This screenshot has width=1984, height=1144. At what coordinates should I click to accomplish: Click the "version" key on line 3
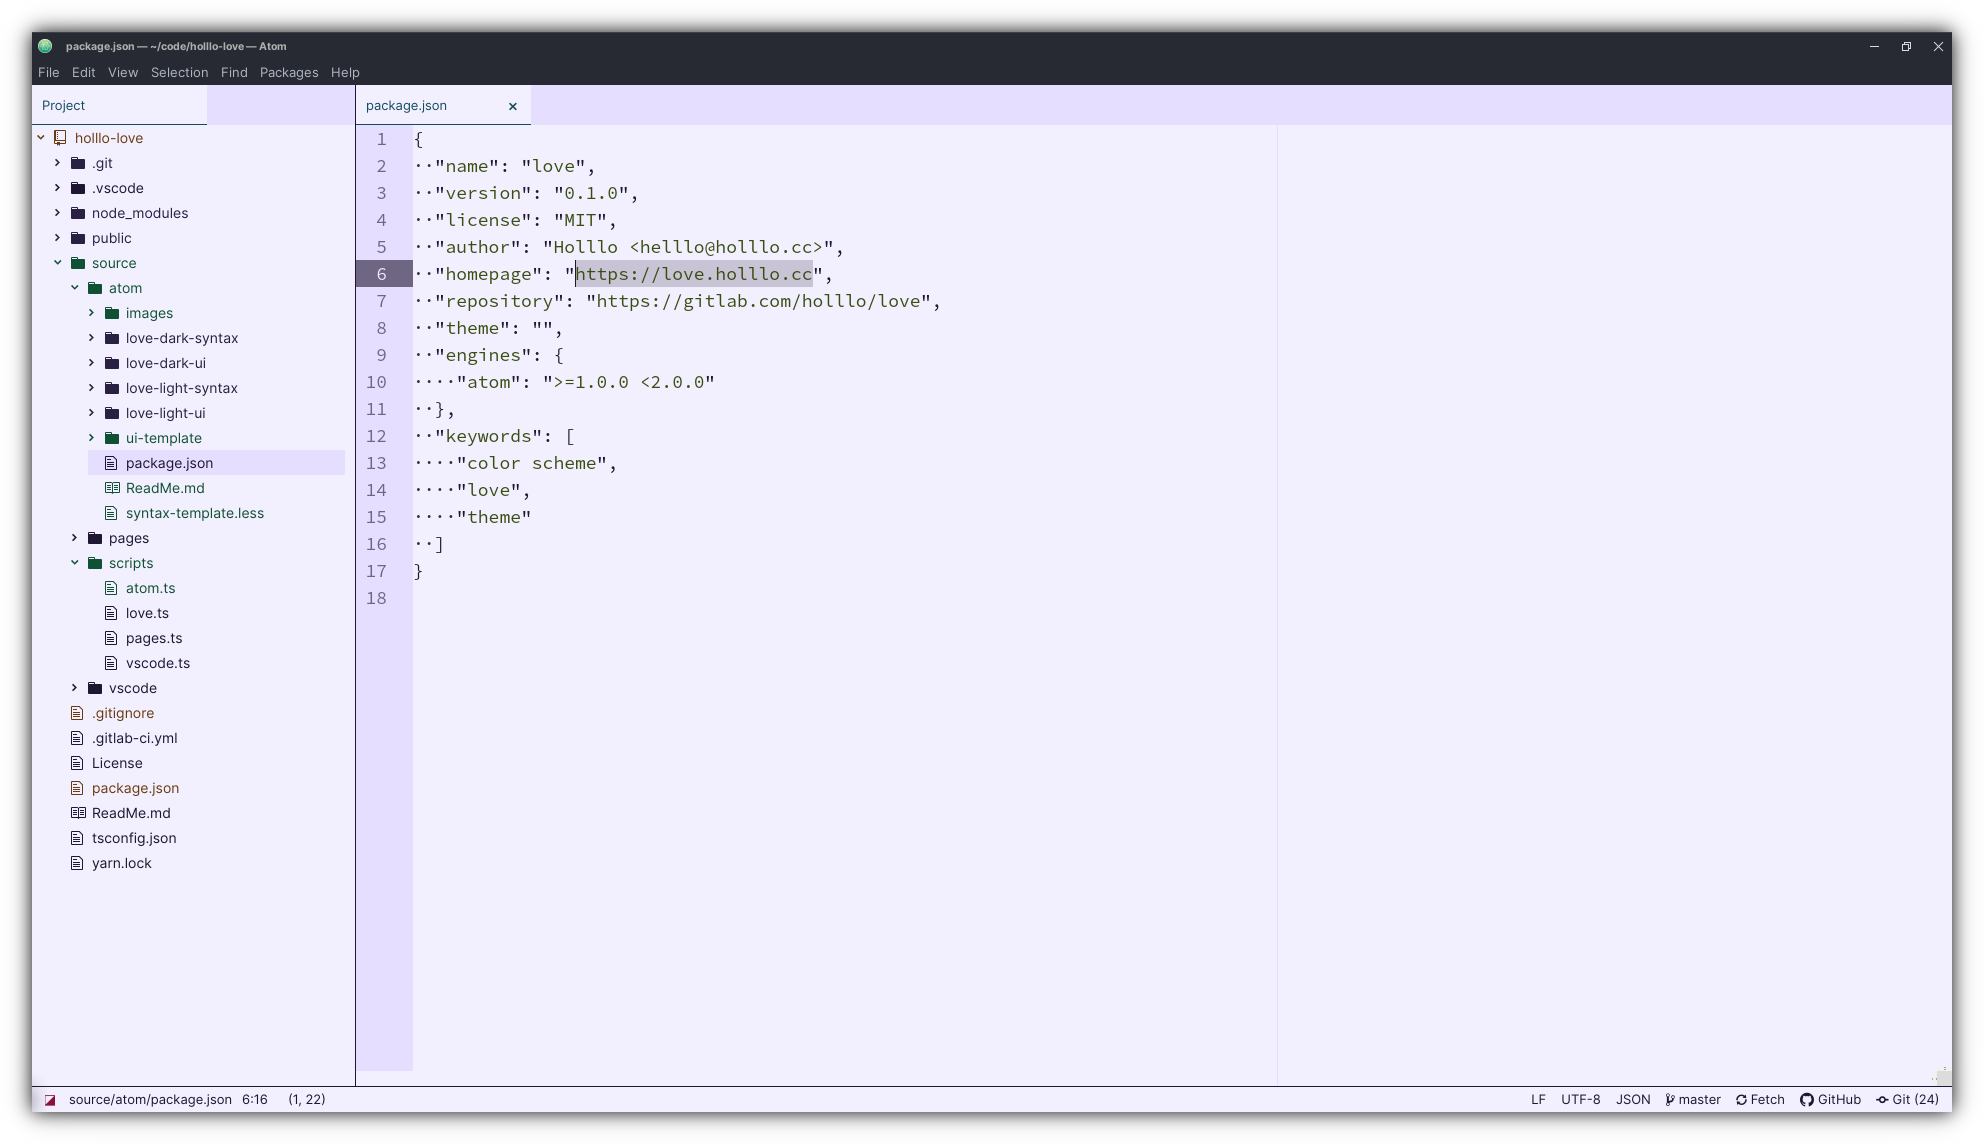coord(483,193)
